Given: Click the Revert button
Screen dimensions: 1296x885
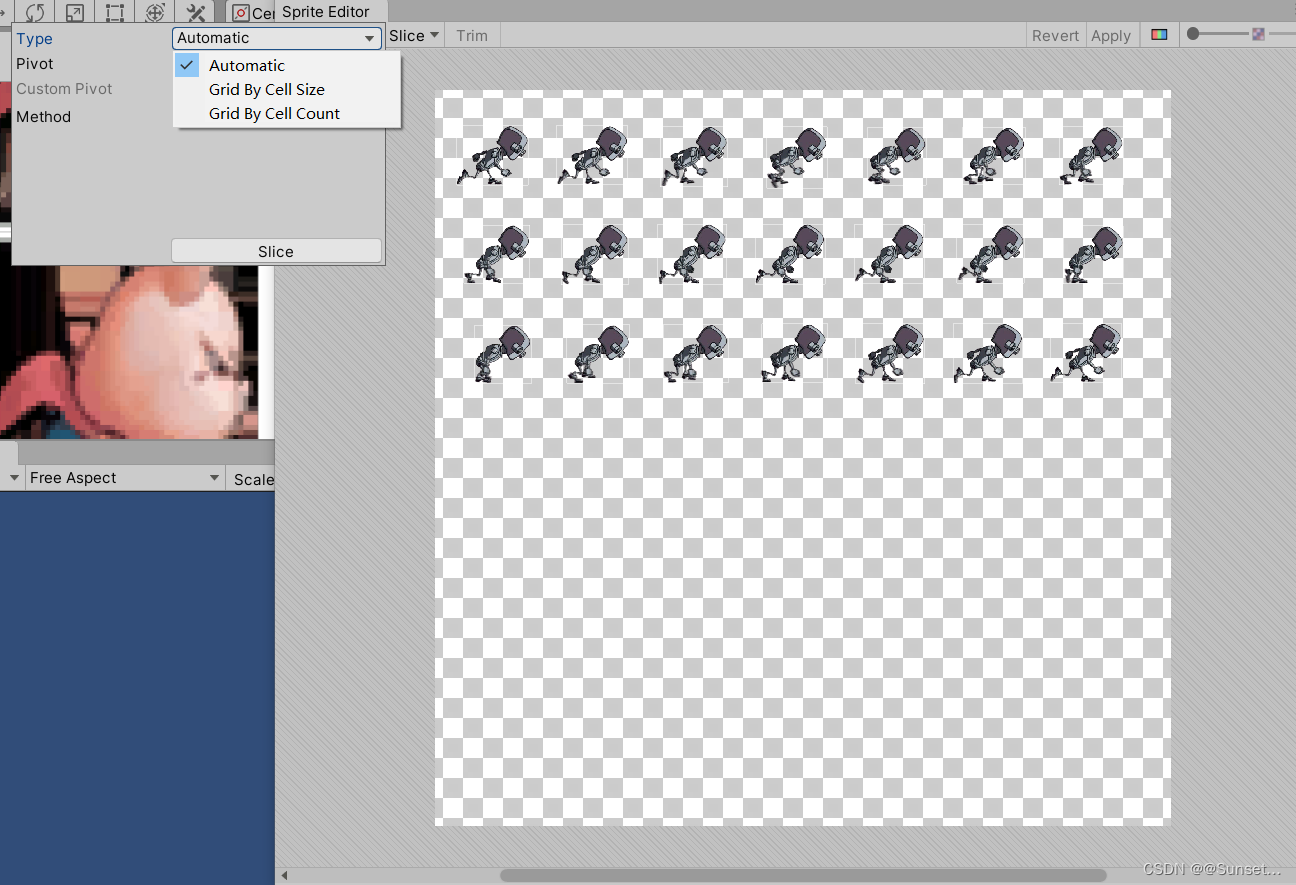Looking at the screenshot, I should tap(1055, 35).
